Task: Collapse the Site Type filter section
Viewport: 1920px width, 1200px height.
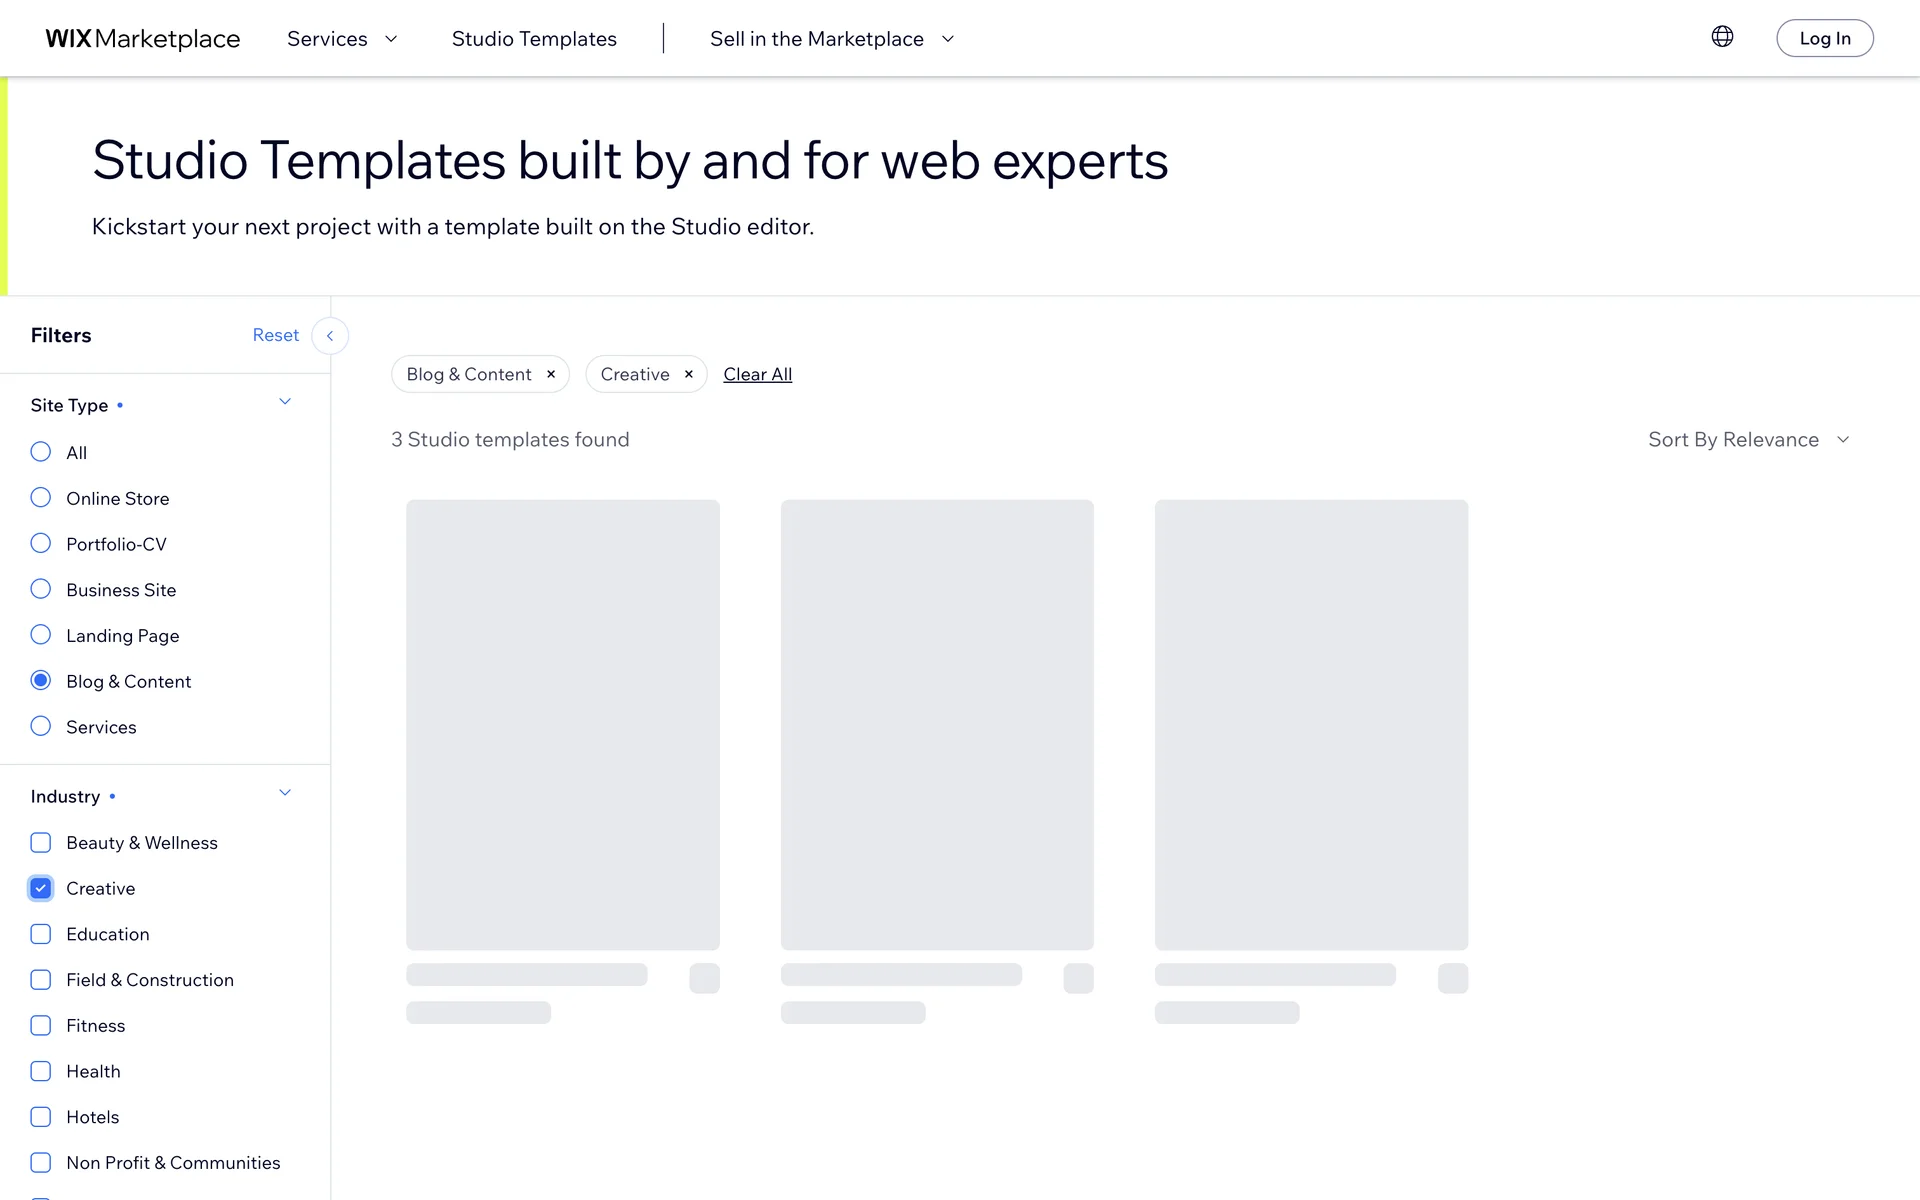Action: (x=285, y=402)
